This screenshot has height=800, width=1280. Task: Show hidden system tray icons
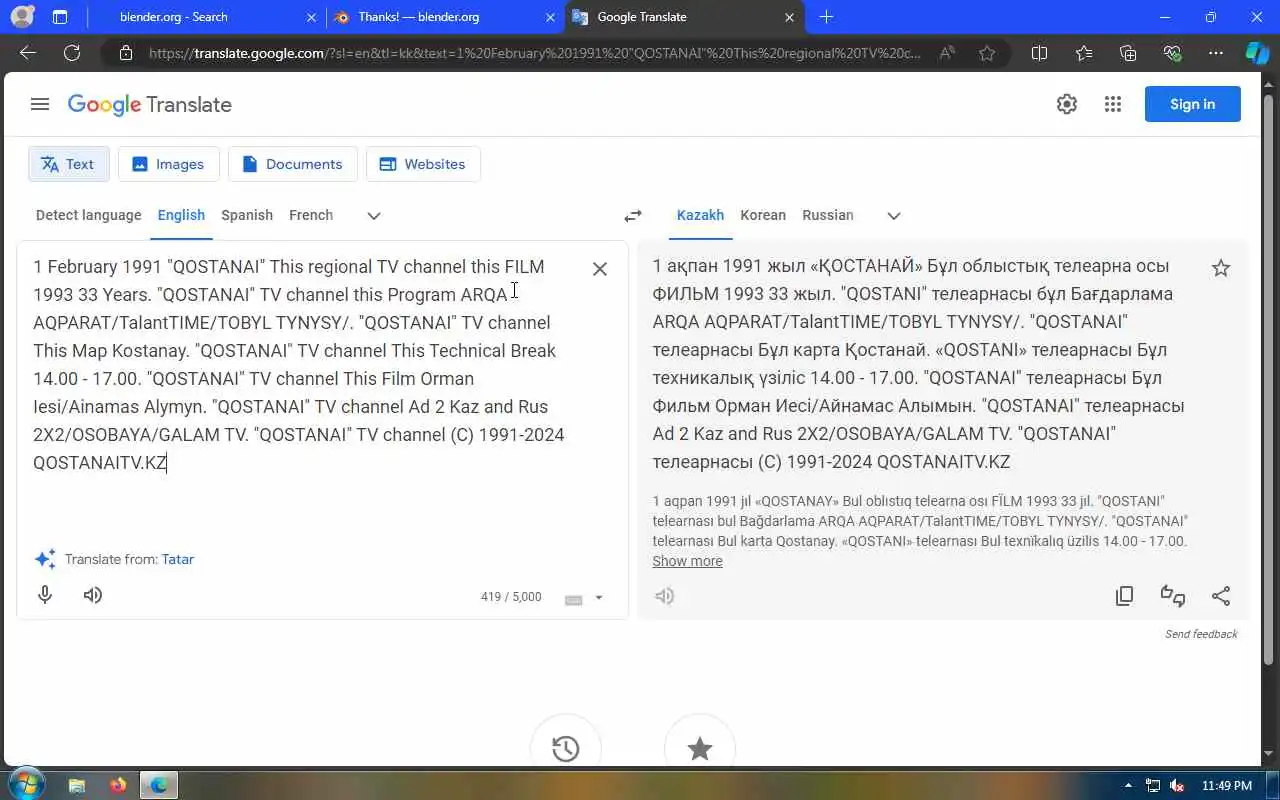(x=1129, y=785)
